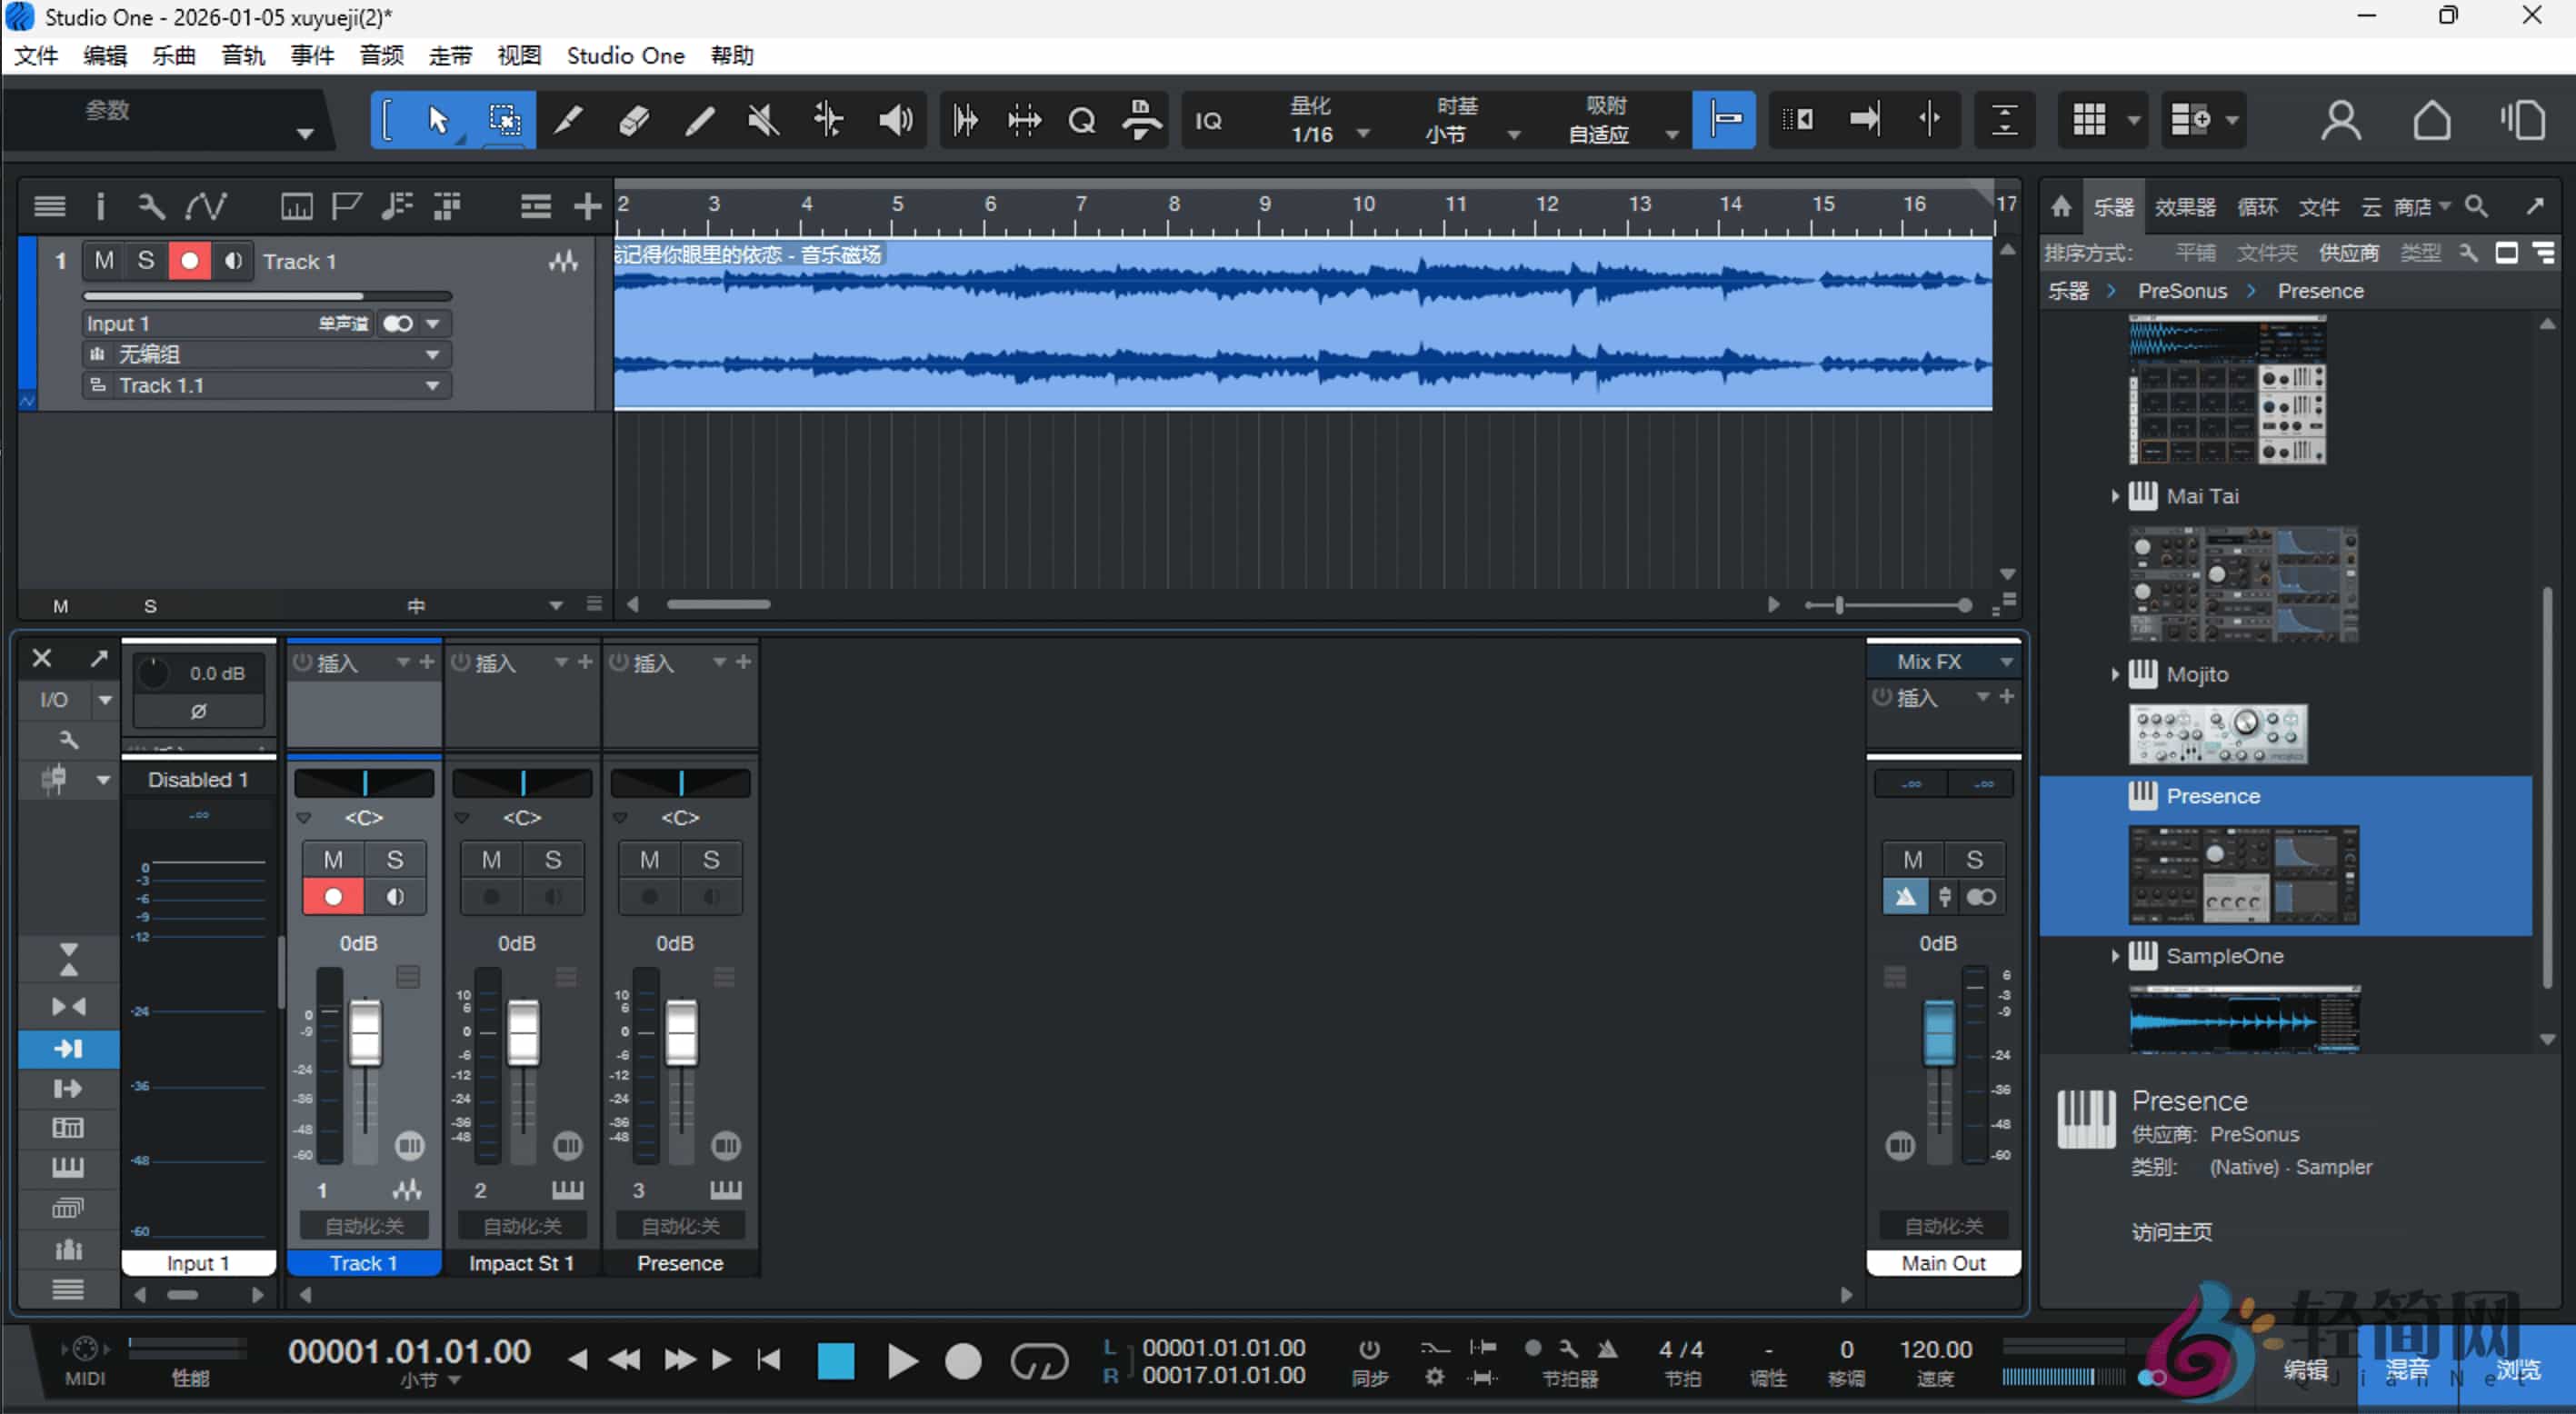Open the Track 1.1 layer dropdown
Screen dimensions: 2576x1414
pyautogui.click(x=431, y=385)
